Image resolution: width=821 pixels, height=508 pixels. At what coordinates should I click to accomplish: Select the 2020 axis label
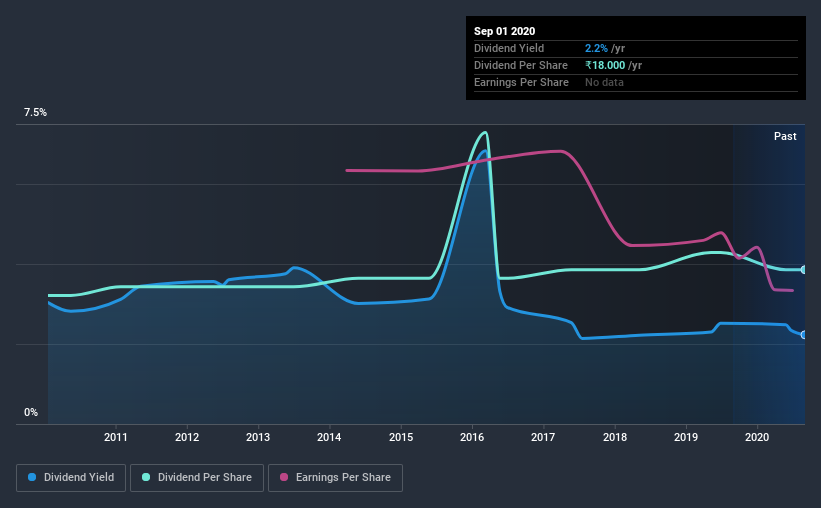click(757, 437)
